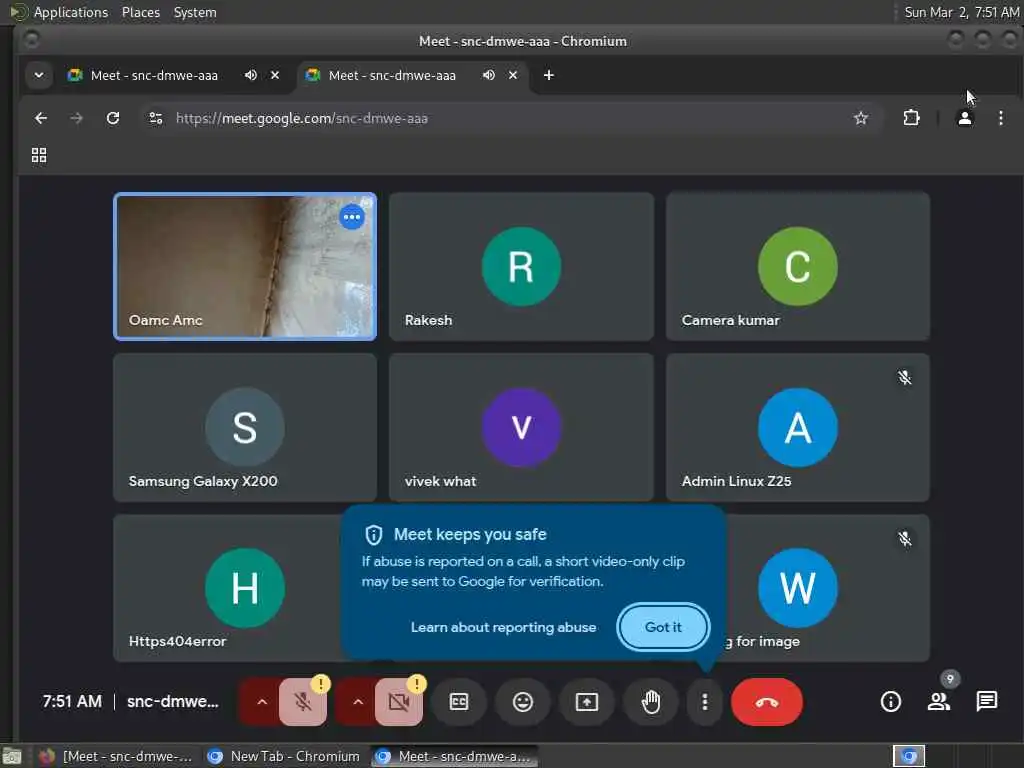The image size is (1024, 768).
Task: Turn on closed captions
Action: pos(459,702)
